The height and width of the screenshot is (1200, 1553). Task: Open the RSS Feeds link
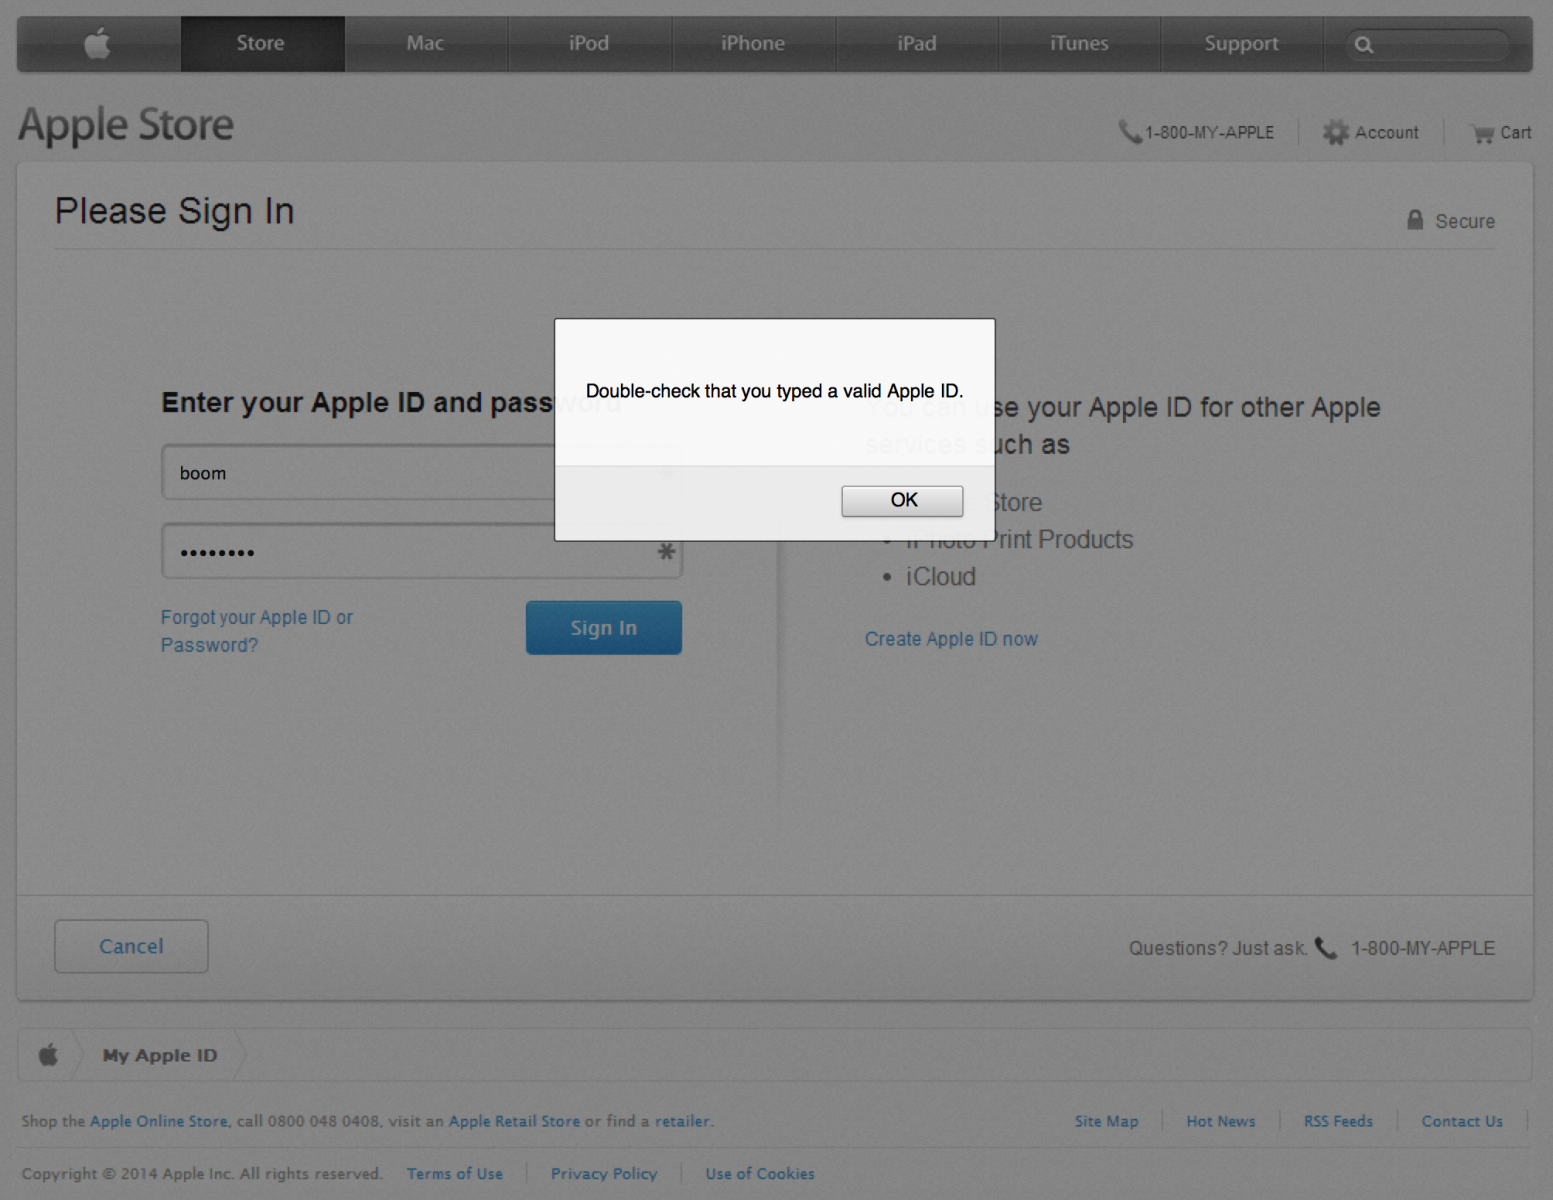click(x=1338, y=1122)
